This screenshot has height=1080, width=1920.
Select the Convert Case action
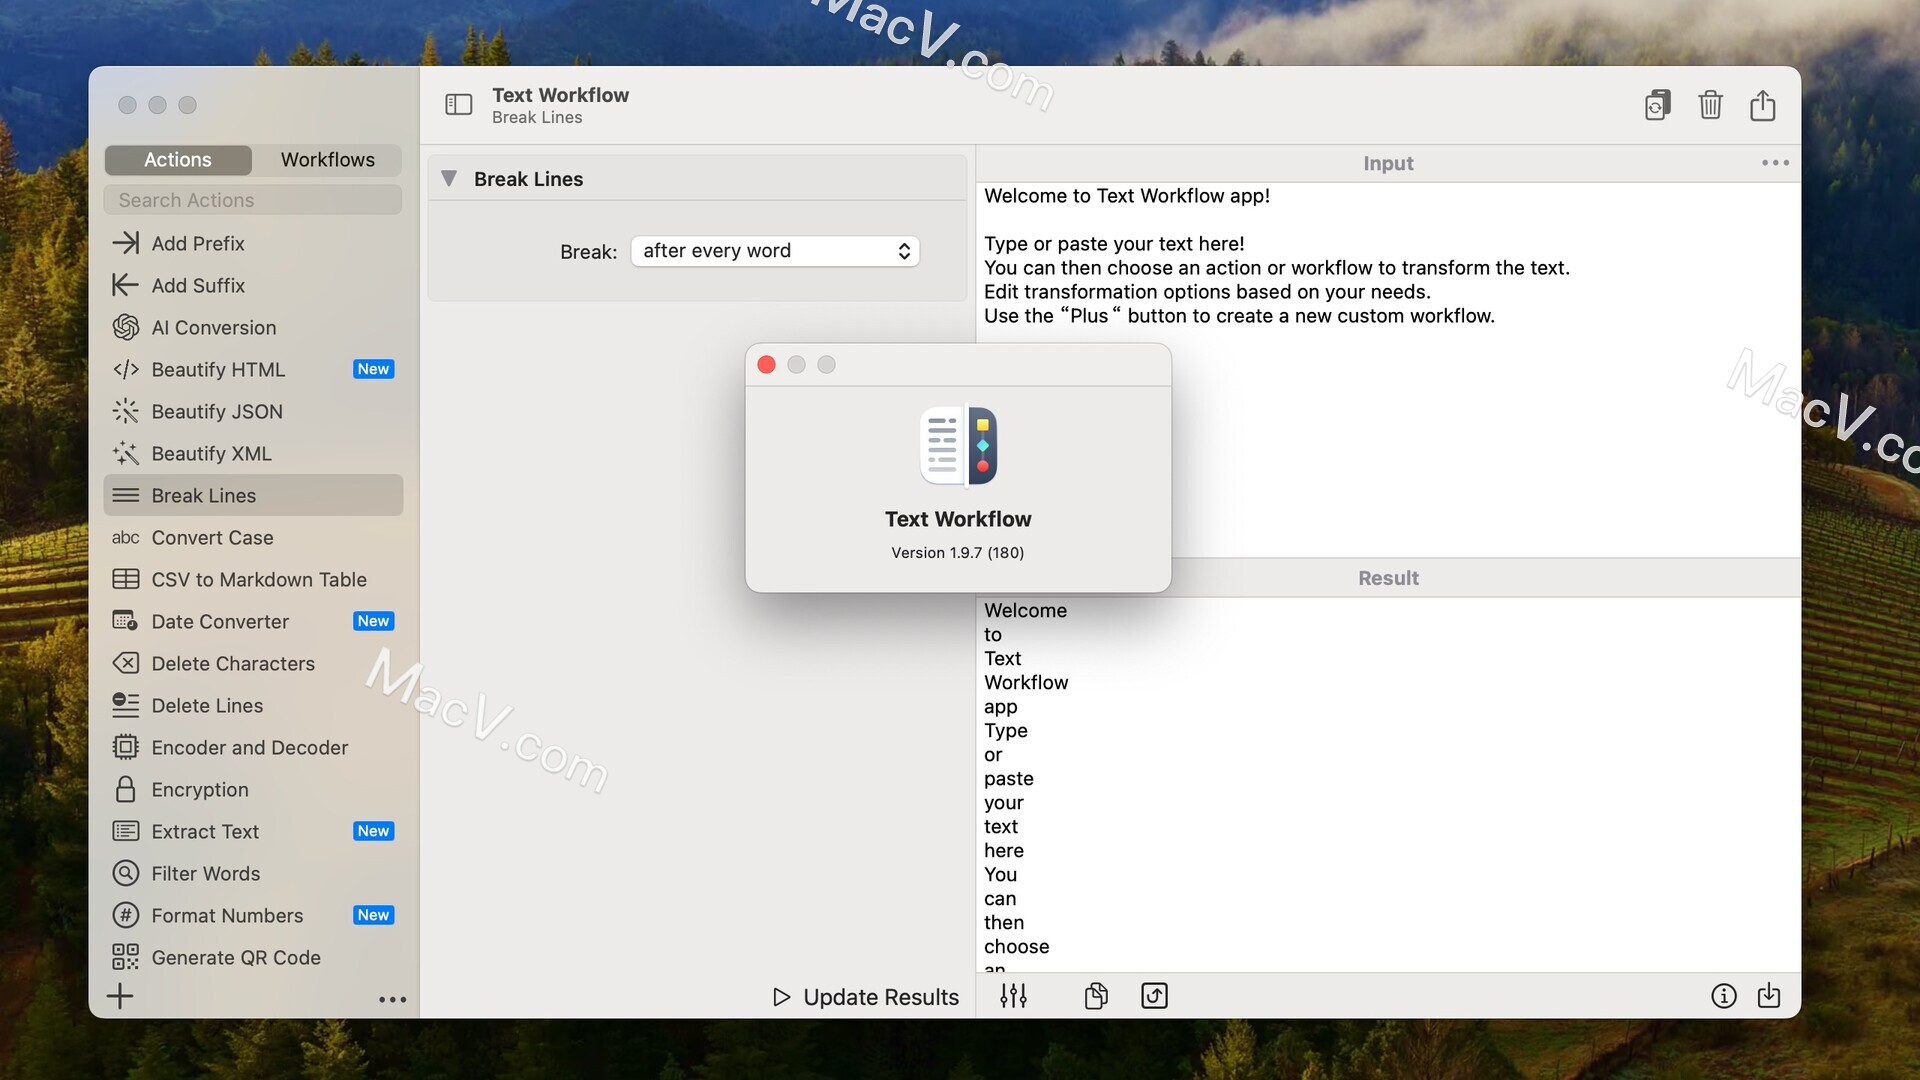tap(213, 537)
